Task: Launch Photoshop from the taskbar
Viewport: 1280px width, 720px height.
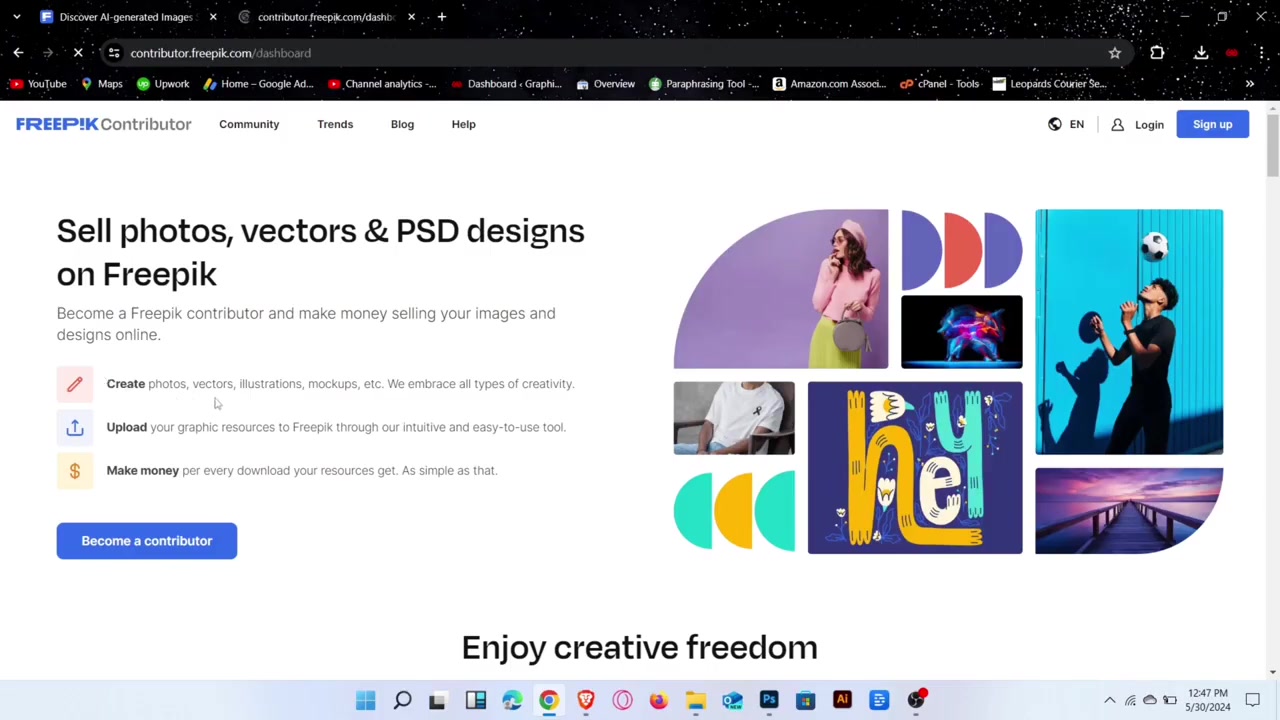Action: coord(769,700)
